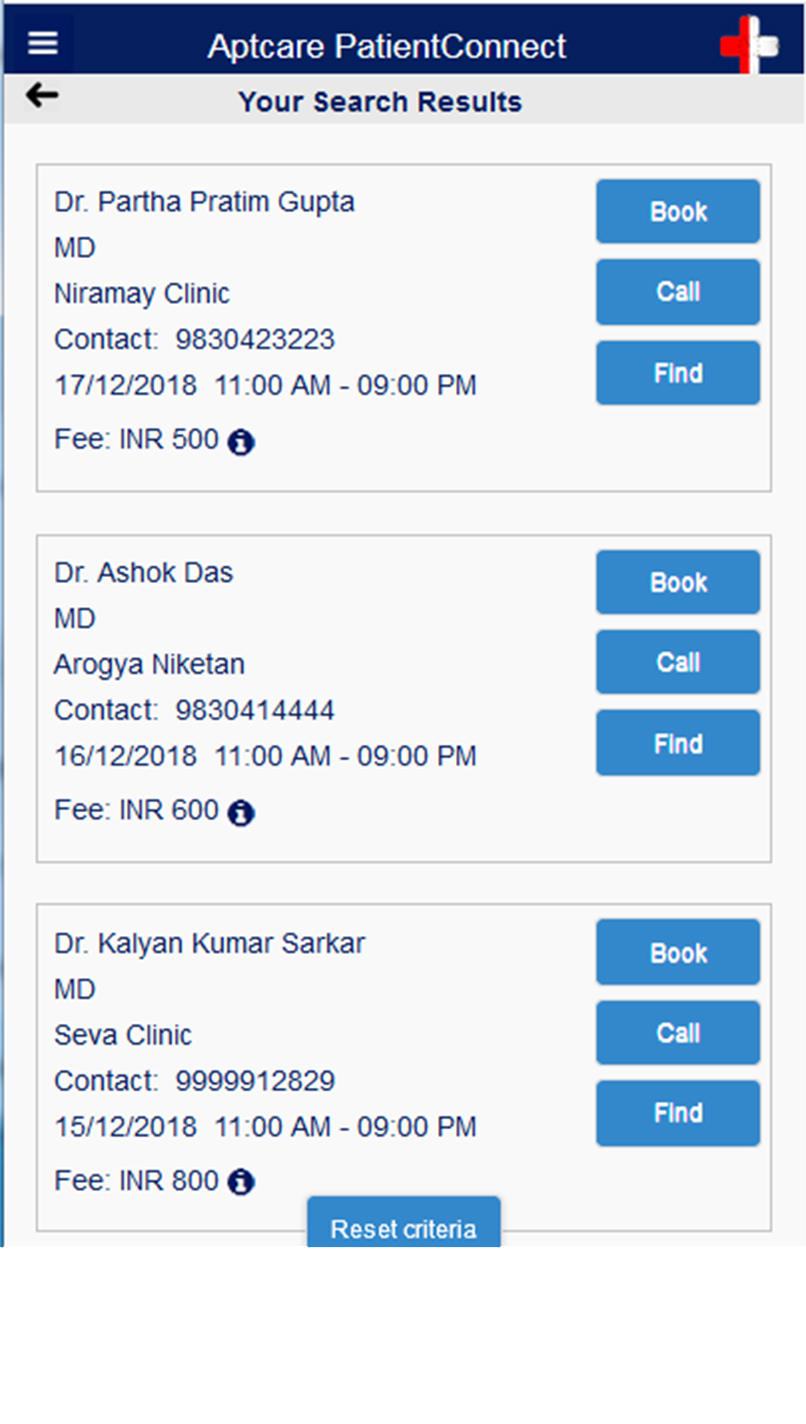Show fee info for INR 800
Image resolution: width=806 pixels, height=1424 pixels.
point(241,1183)
